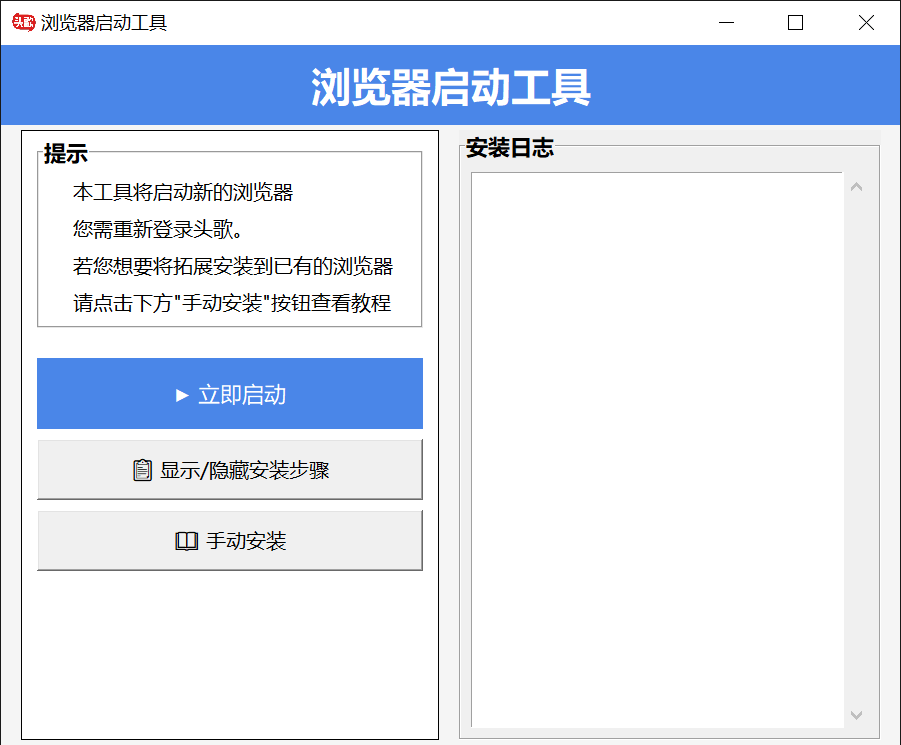This screenshot has width=901, height=745.
Task: Click the 提示 section header
Action: click(x=64, y=153)
